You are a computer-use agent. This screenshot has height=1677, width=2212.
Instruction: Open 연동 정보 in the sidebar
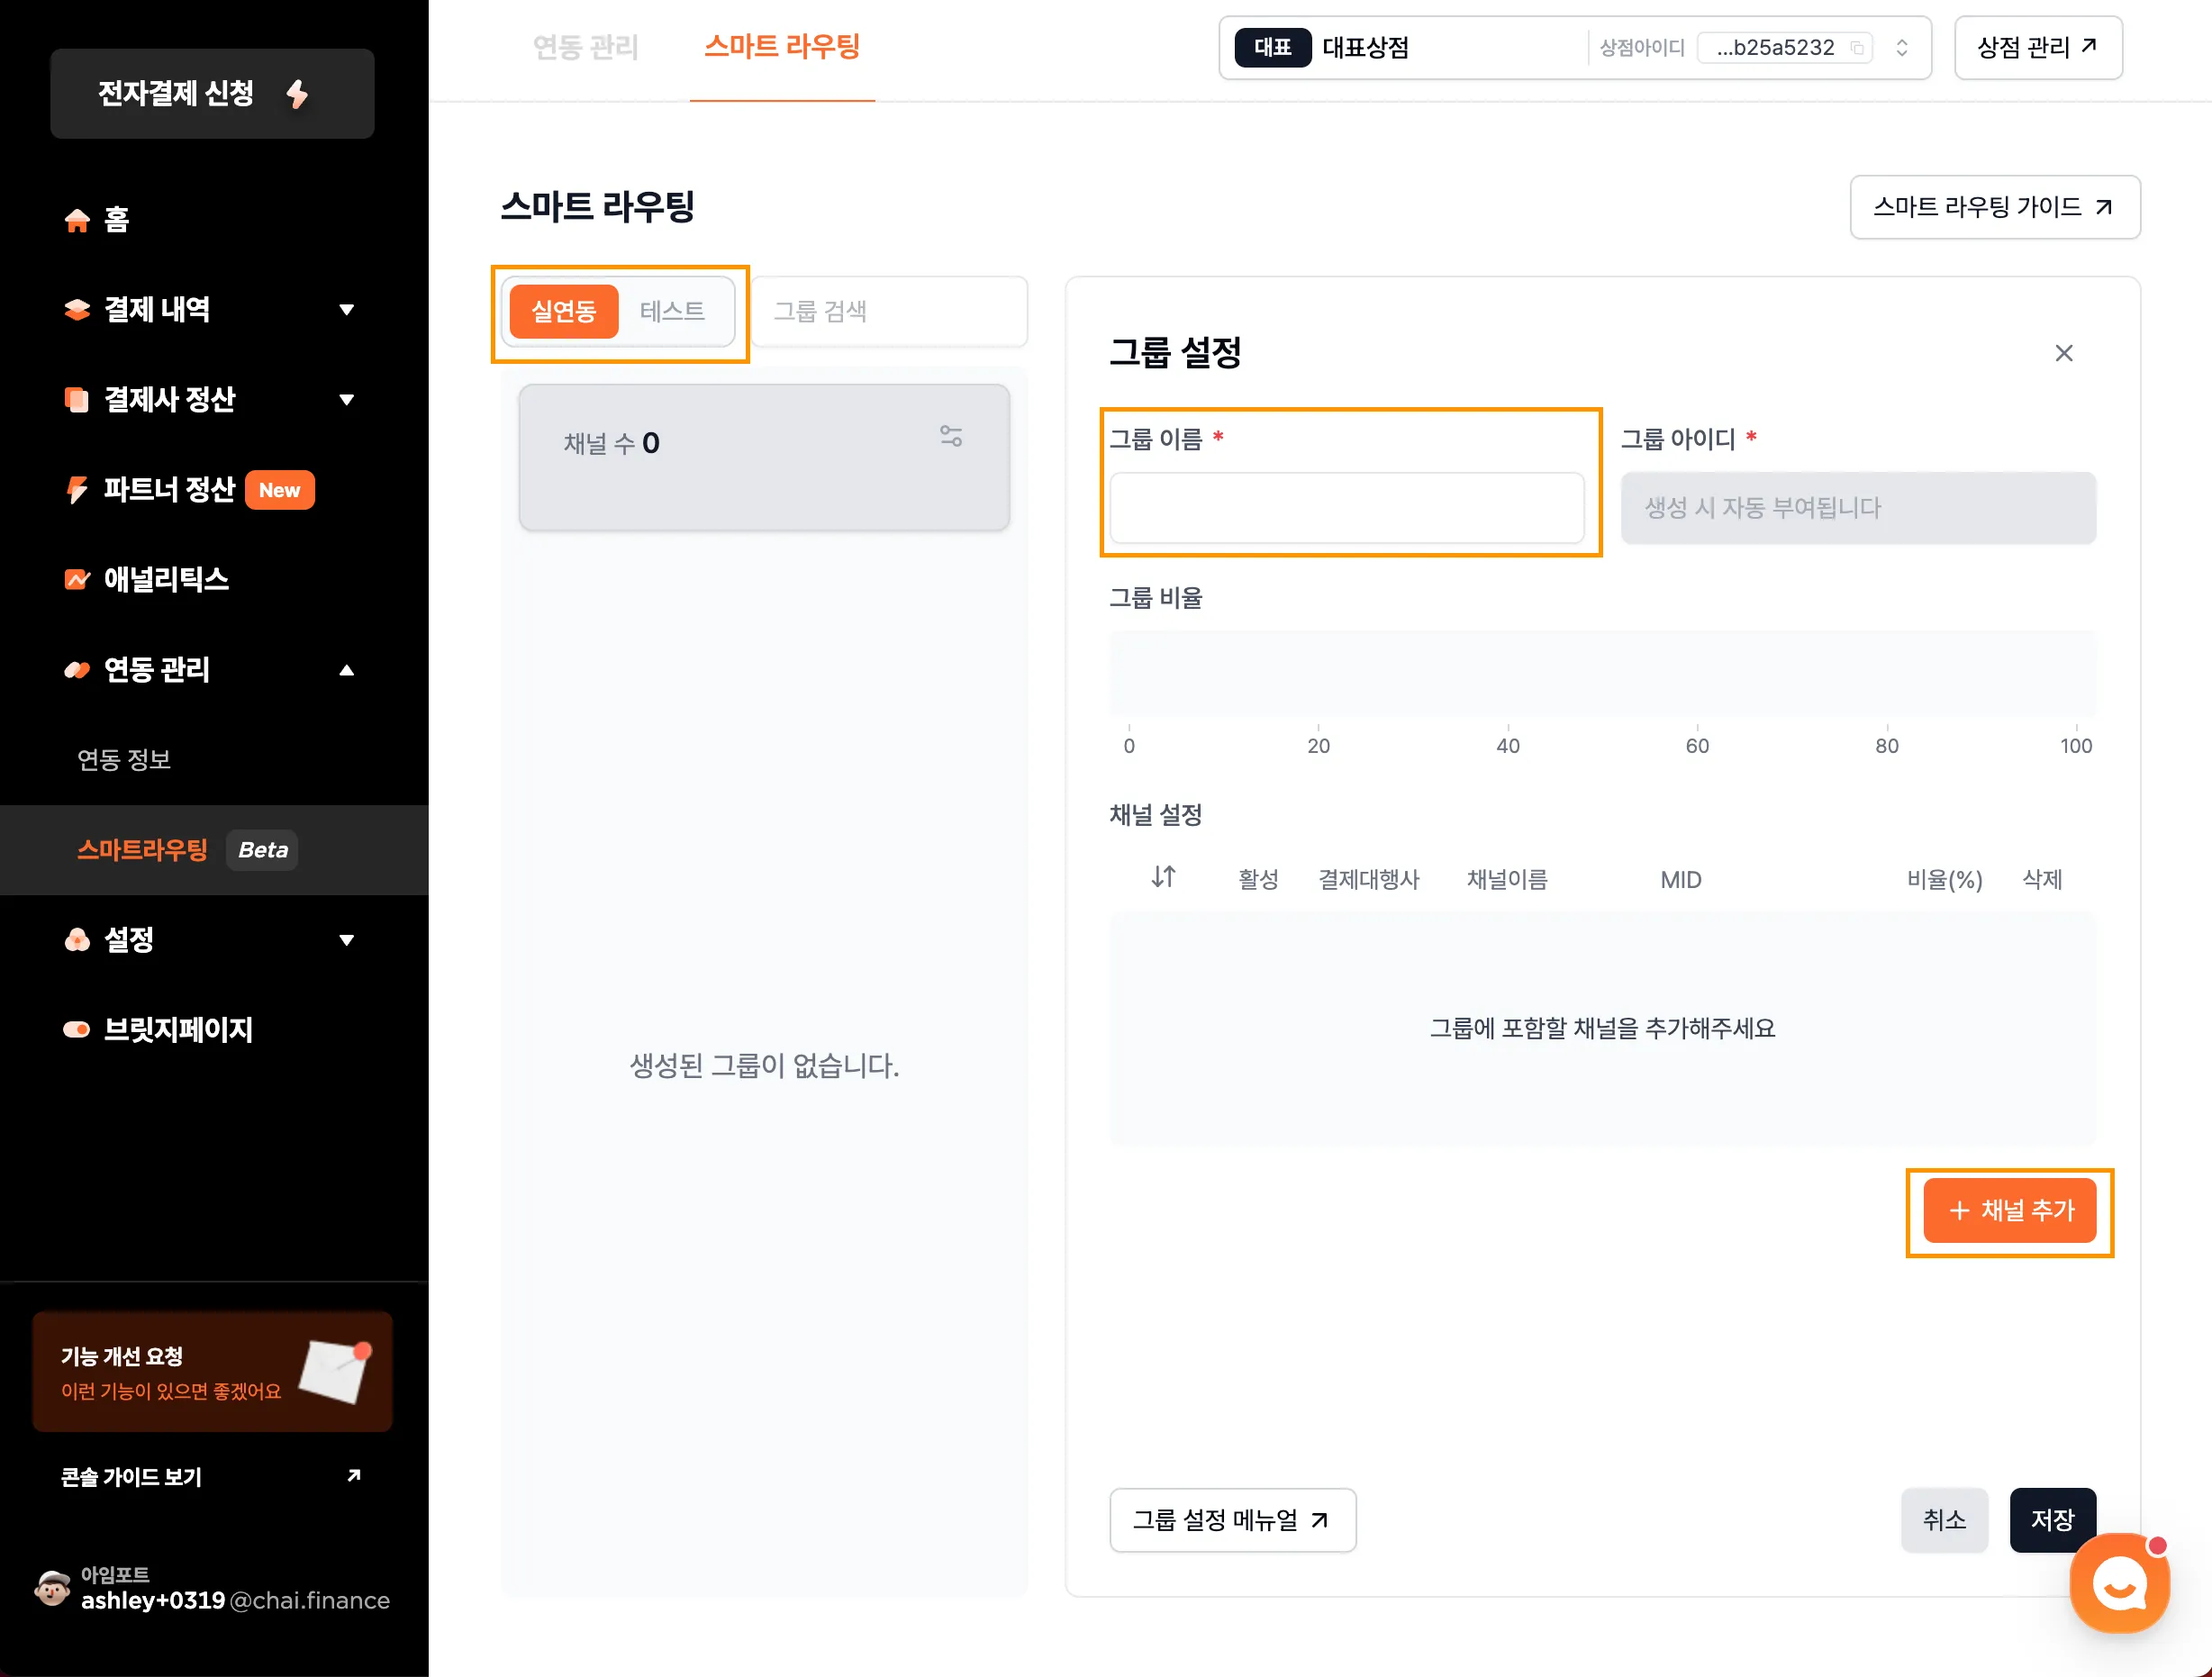click(x=124, y=759)
